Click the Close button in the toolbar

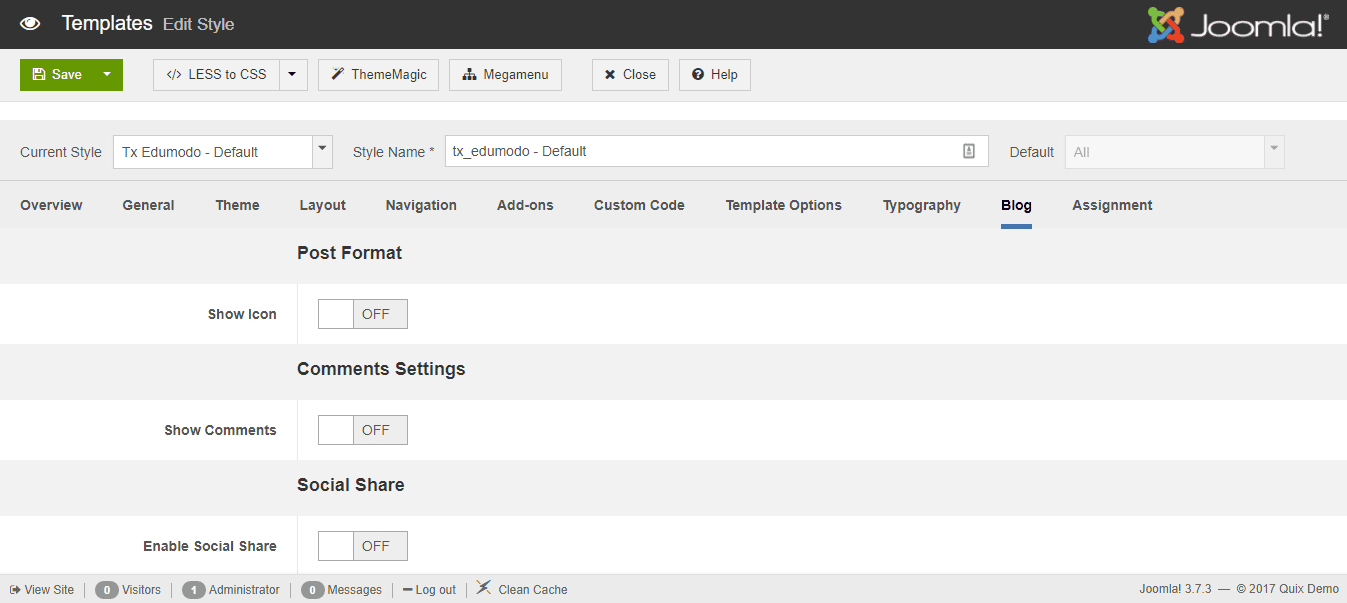[x=630, y=74]
